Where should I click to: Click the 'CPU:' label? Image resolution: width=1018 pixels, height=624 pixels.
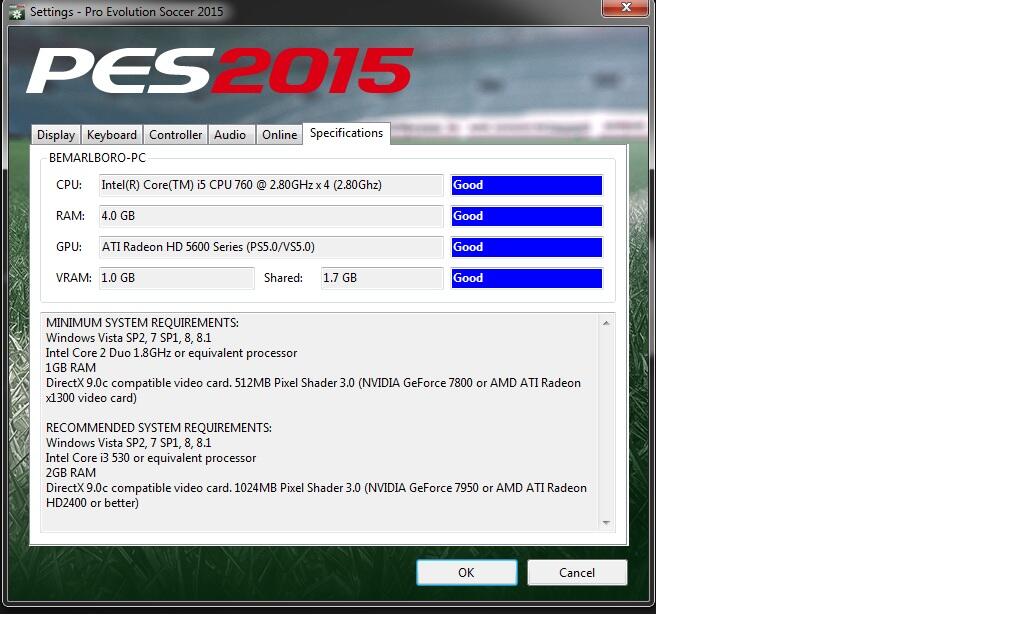tap(69, 185)
